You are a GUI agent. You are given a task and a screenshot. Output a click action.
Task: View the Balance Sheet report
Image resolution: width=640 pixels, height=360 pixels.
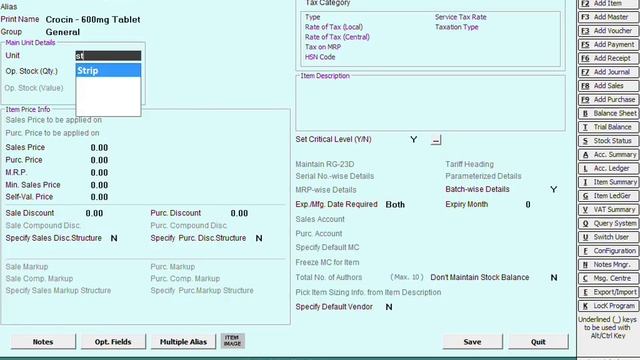tap(608, 113)
